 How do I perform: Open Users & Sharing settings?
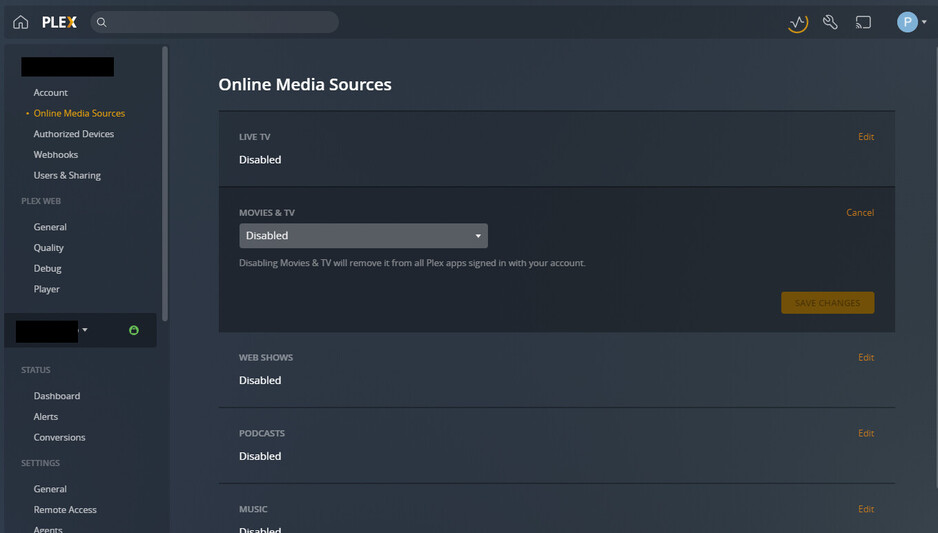click(x=67, y=176)
